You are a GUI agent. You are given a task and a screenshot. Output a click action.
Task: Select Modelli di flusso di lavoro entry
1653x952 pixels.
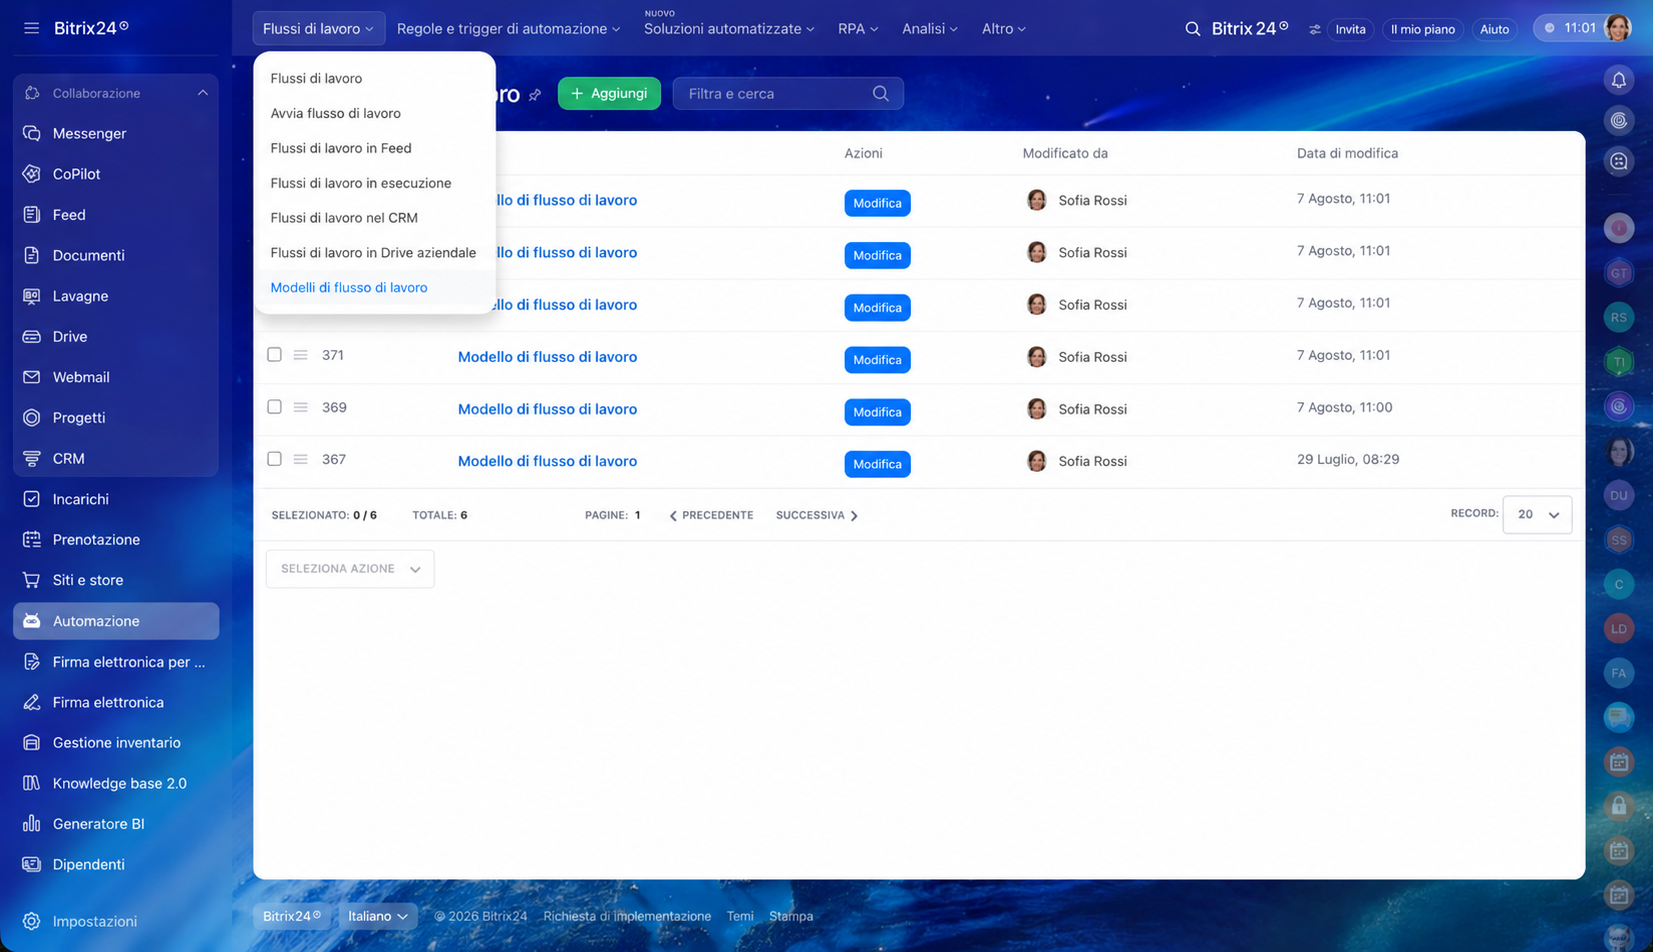(349, 288)
